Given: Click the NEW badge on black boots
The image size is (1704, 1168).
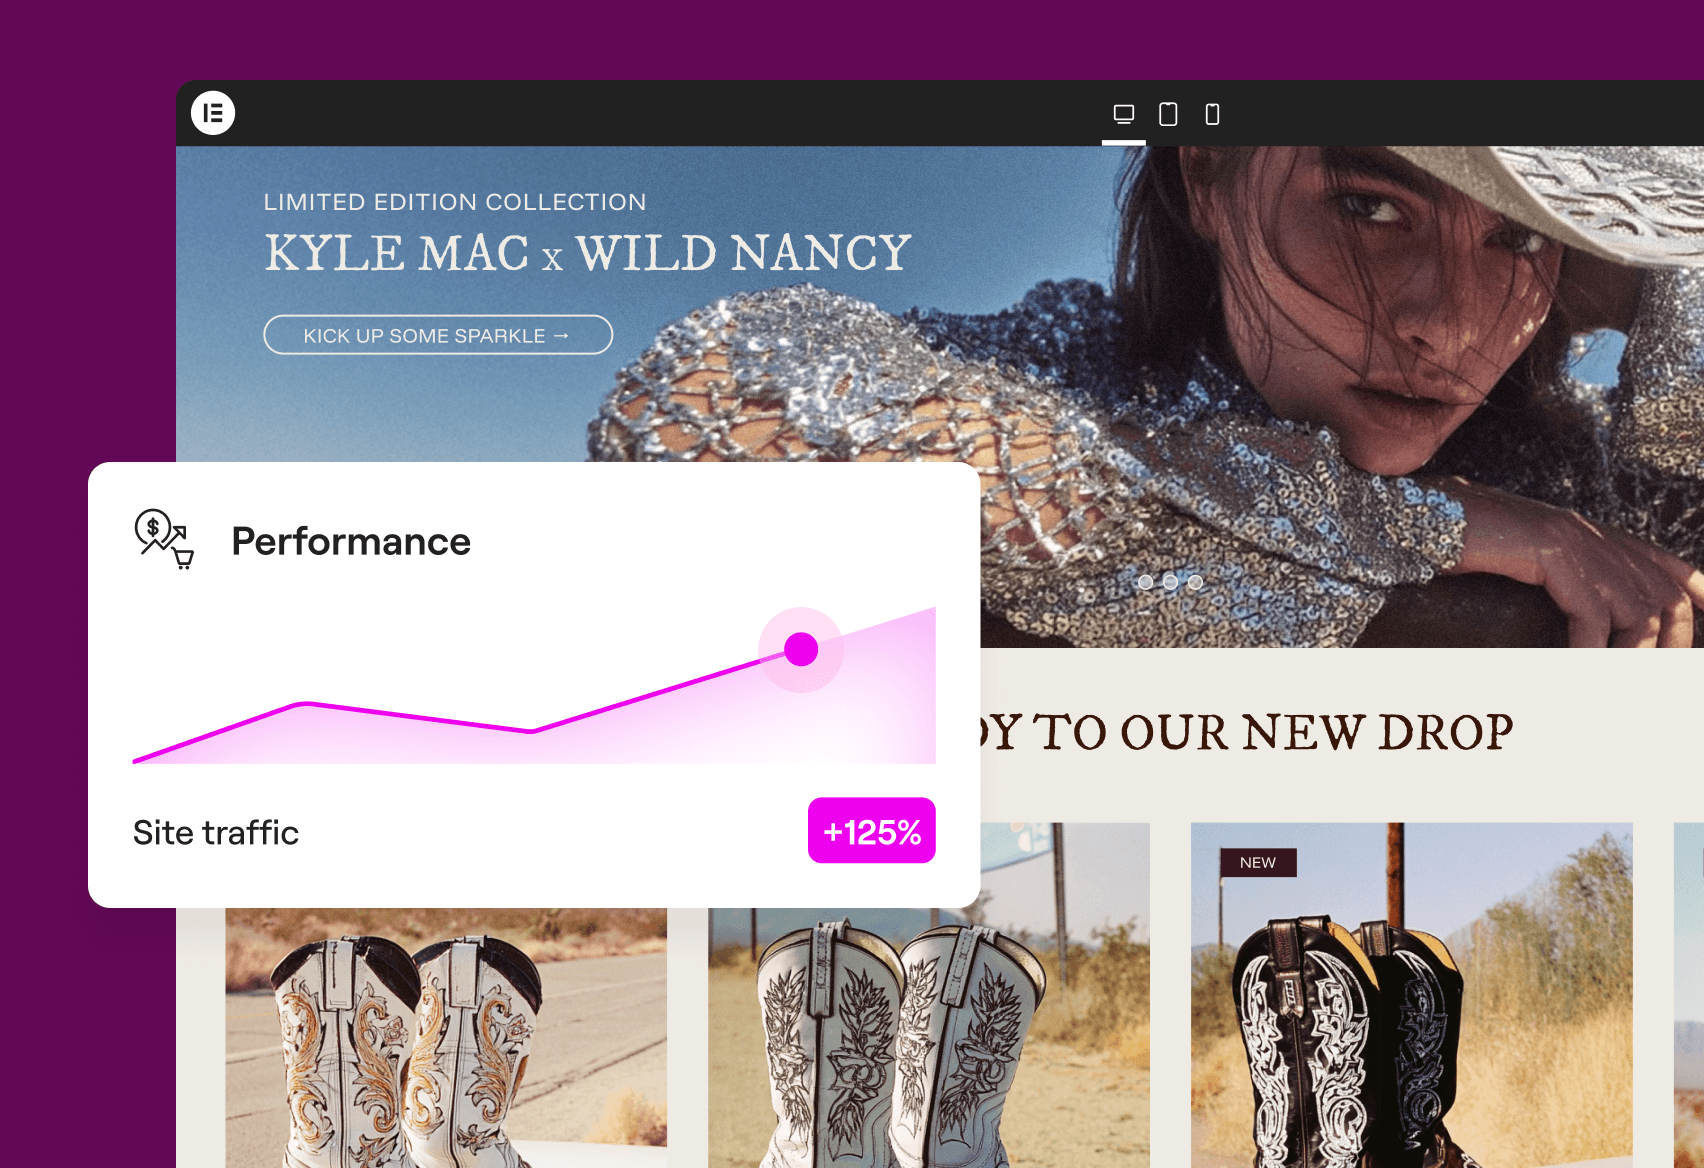Looking at the screenshot, I should point(1258,863).
